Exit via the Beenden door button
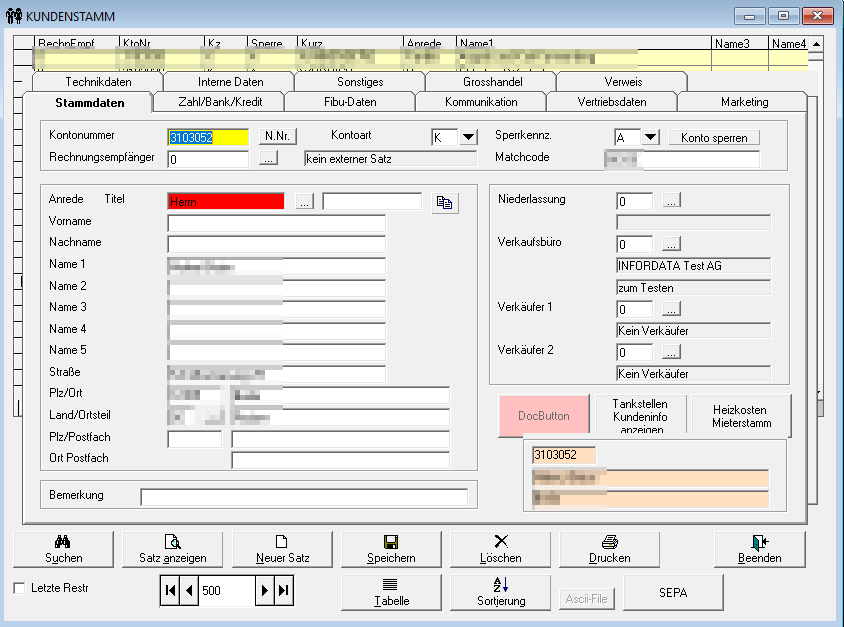 pos(759,549)
